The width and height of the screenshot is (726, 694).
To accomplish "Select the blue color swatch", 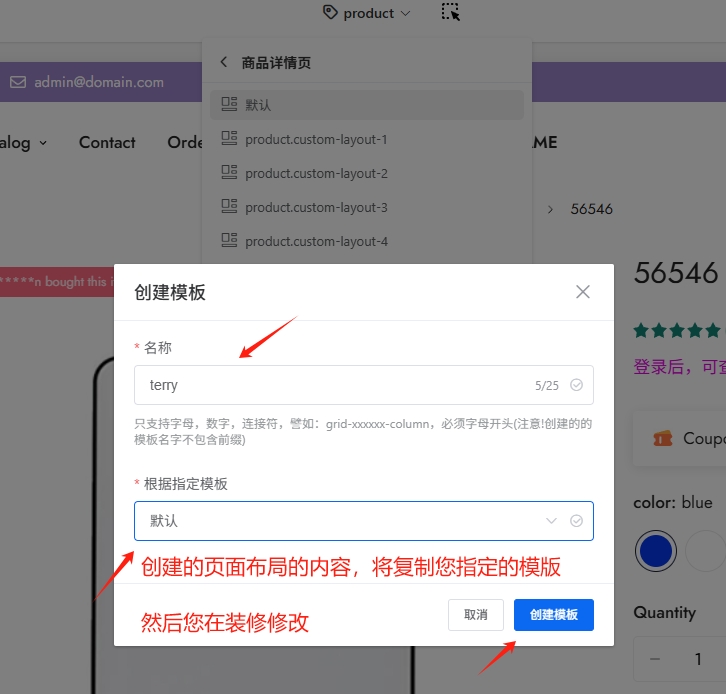I will (x=656, y=551).
